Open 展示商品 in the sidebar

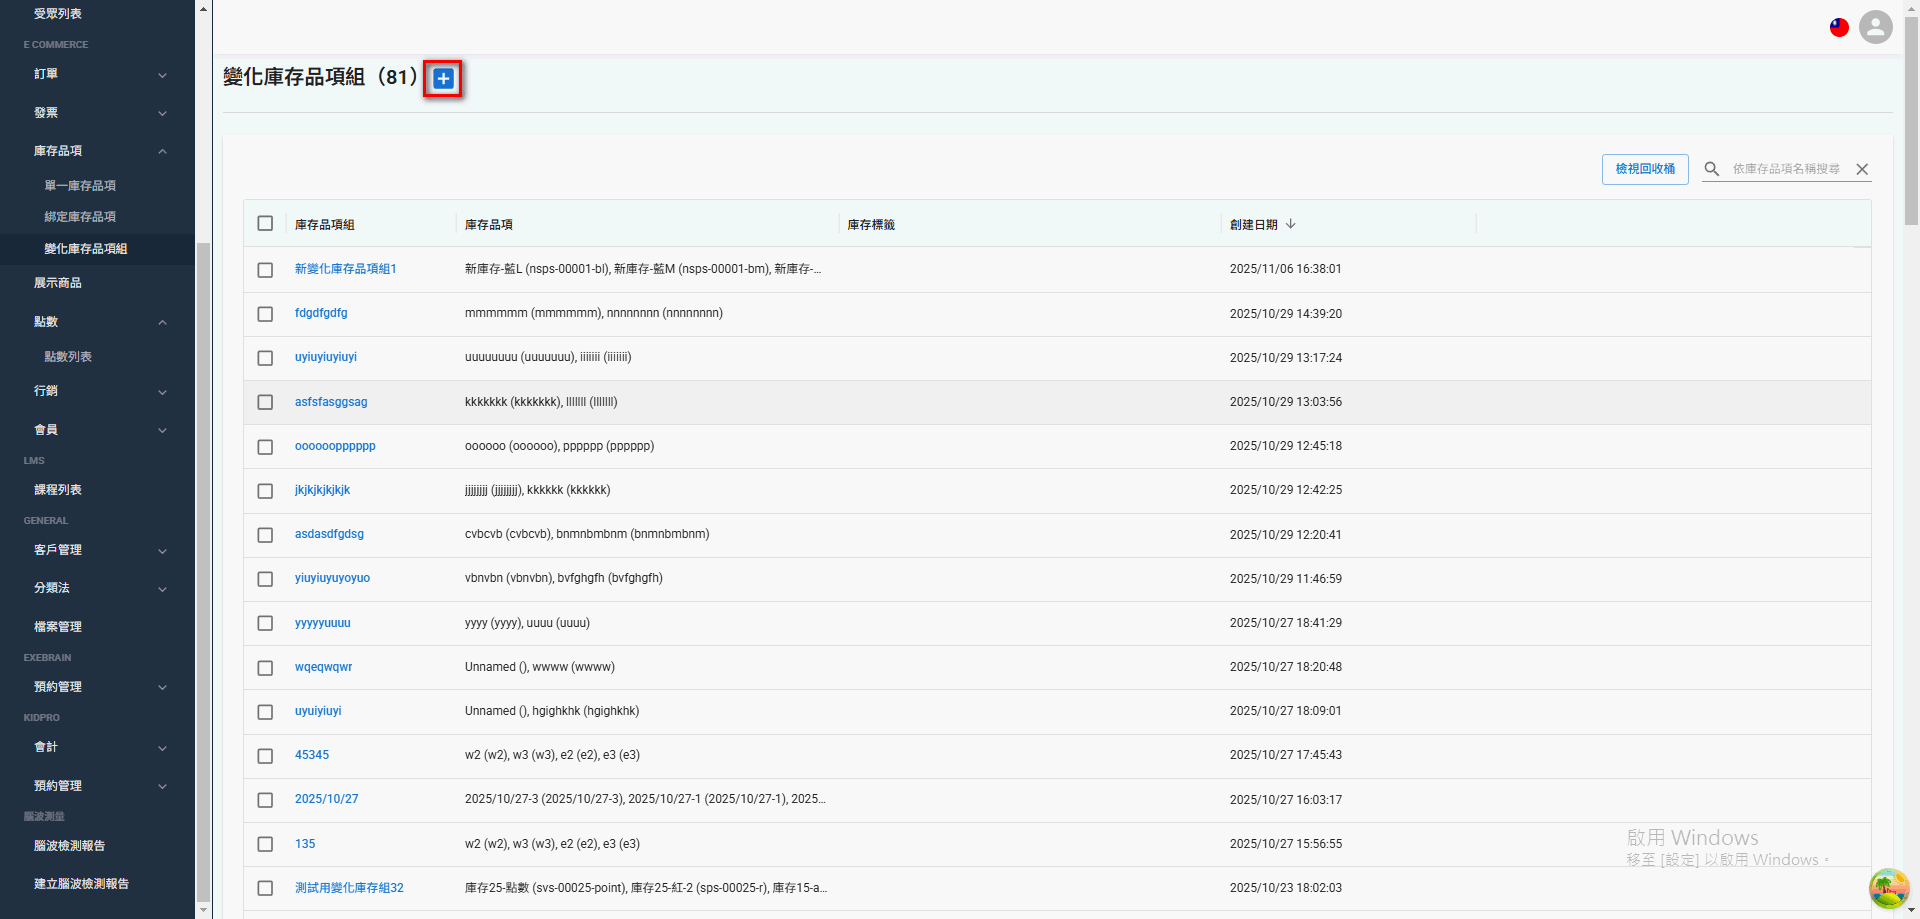[x=58, y=283]
